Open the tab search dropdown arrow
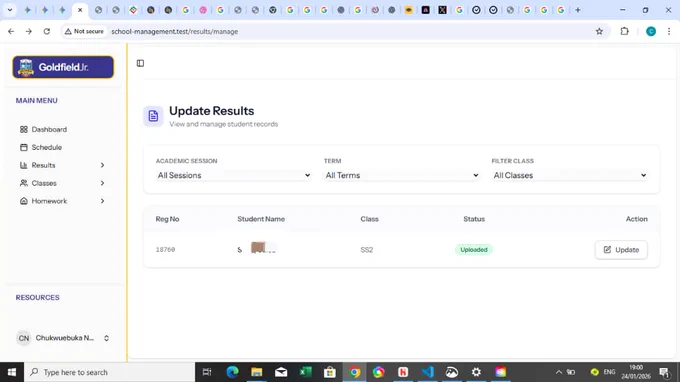680x382 pixels. pyautogui.click(x=10, y=10)
